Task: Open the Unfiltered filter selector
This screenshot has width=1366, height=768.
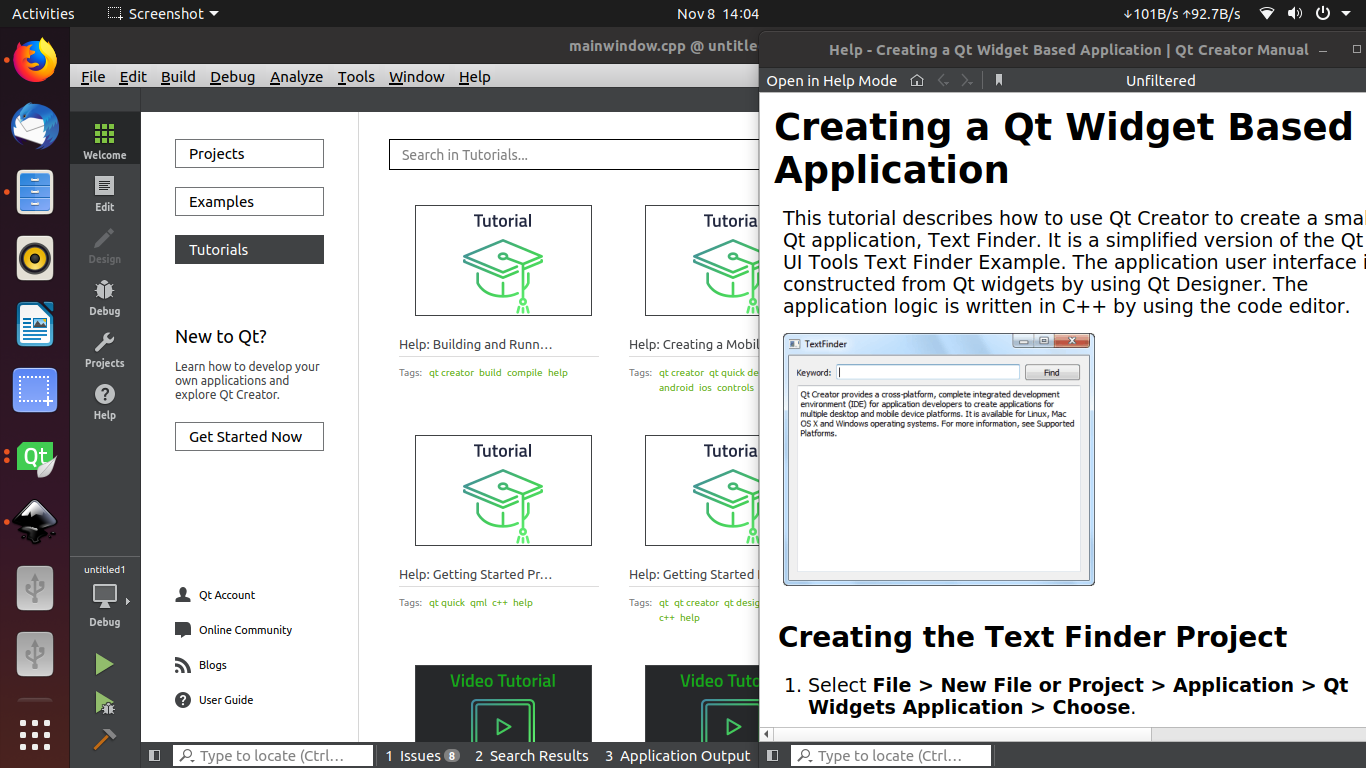Action: pos(1160,80)
